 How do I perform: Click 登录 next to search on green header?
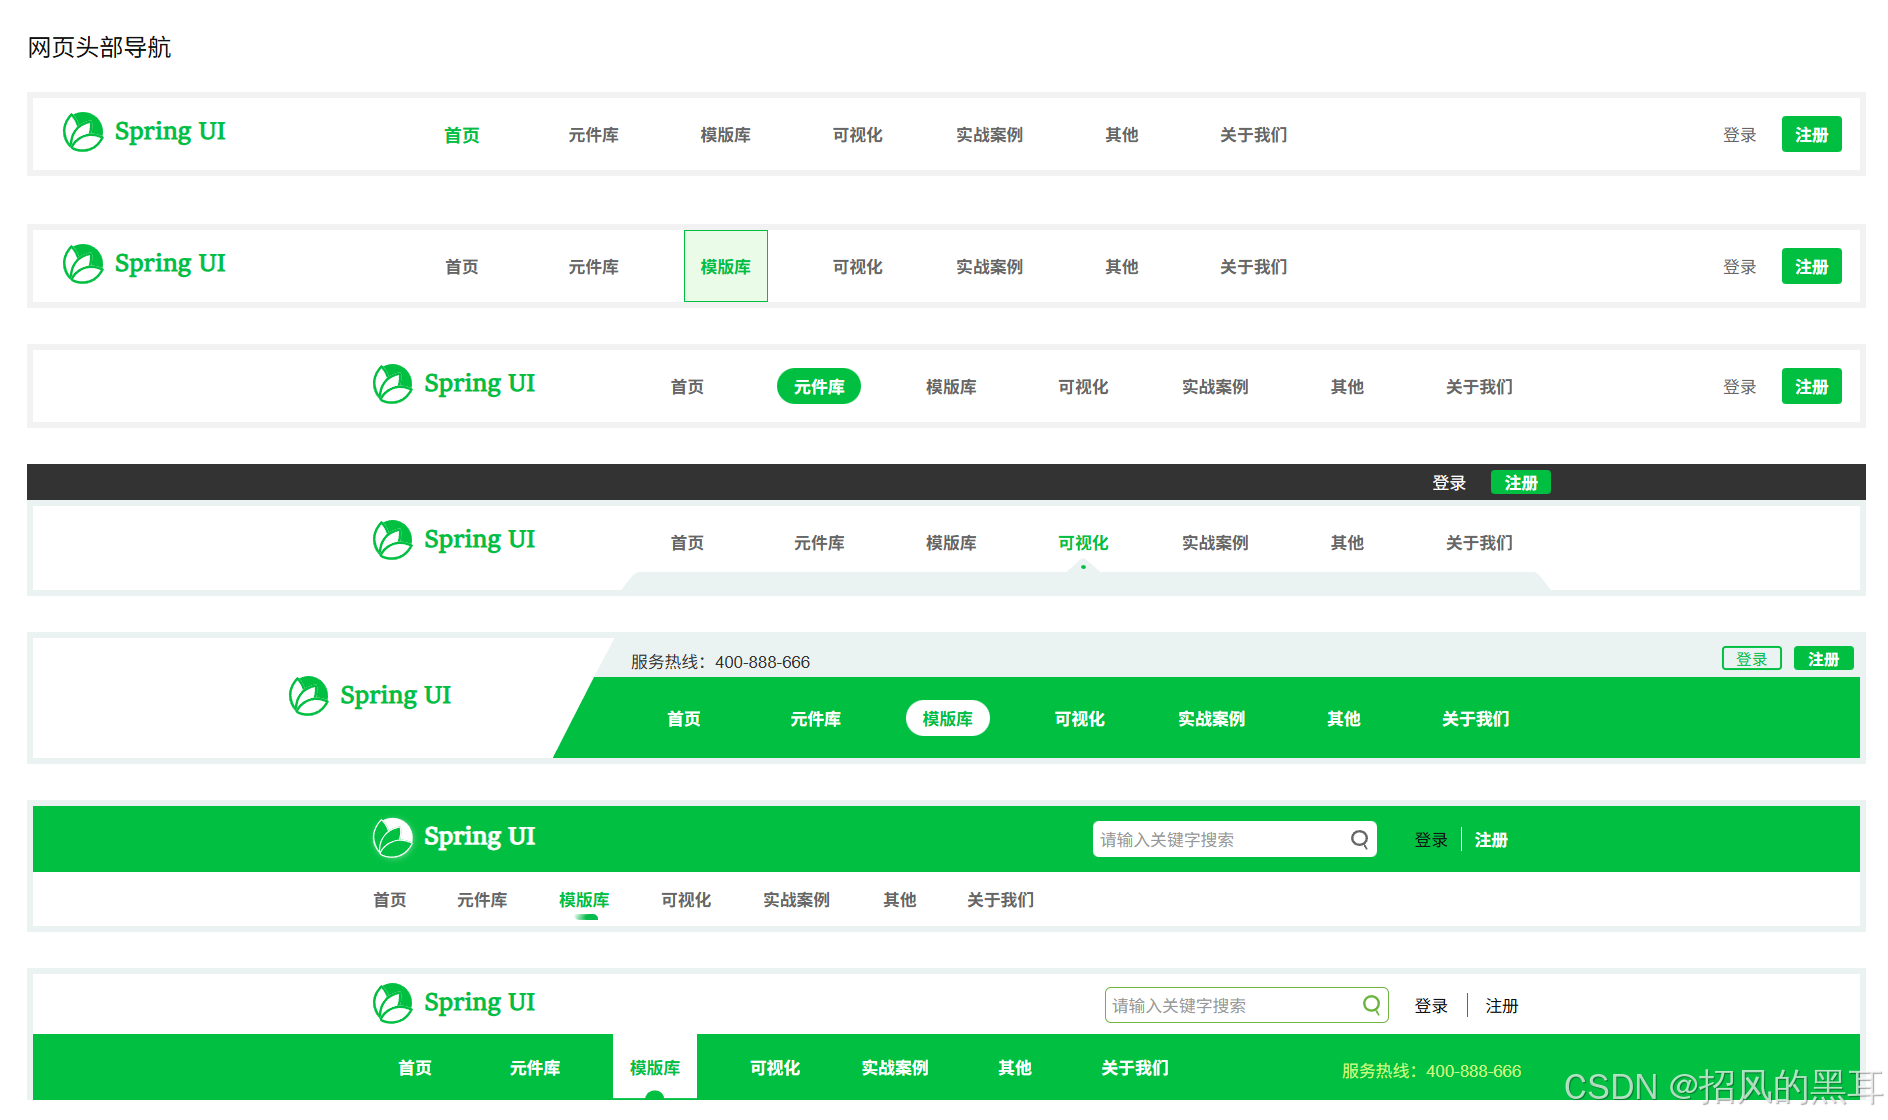tap(1431, 840)
